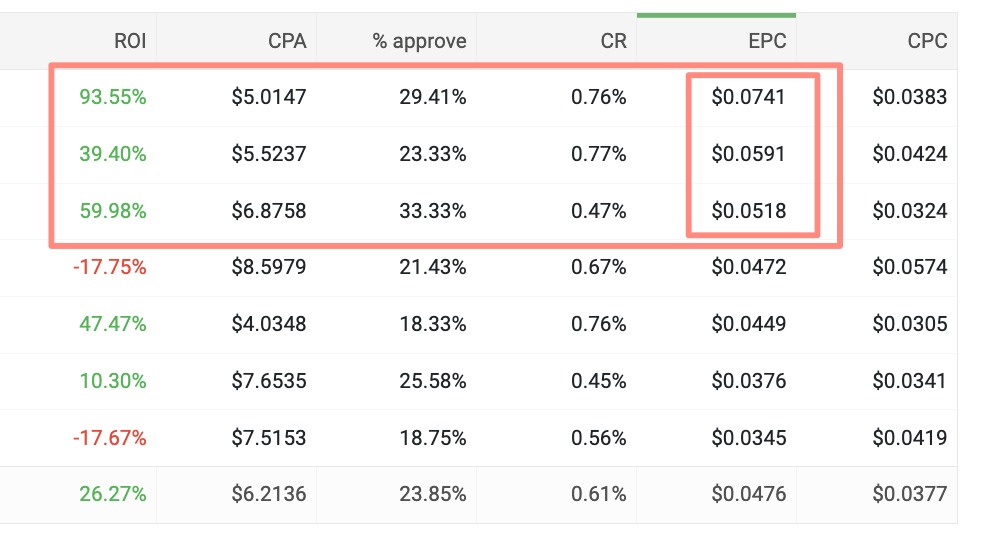Select the $8.5979 CPA value
This screenshot has width=1000, height=550.
(x=269, y=267)
